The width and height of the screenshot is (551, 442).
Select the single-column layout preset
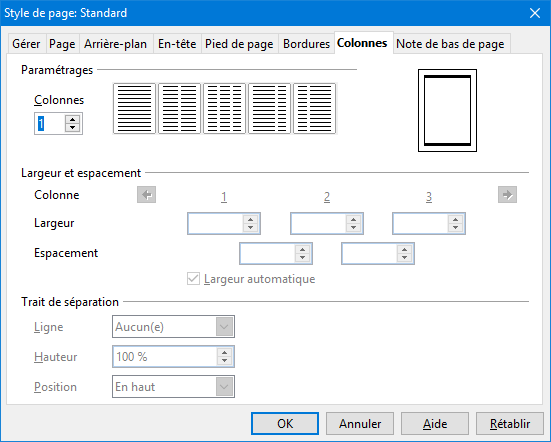[134, 109]
